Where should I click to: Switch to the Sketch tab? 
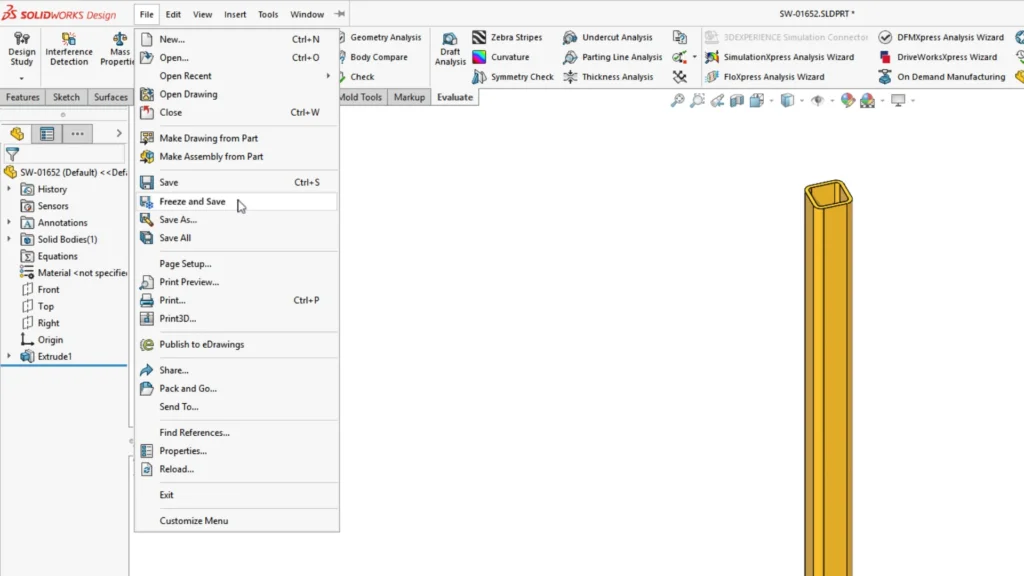click(66, 97)
